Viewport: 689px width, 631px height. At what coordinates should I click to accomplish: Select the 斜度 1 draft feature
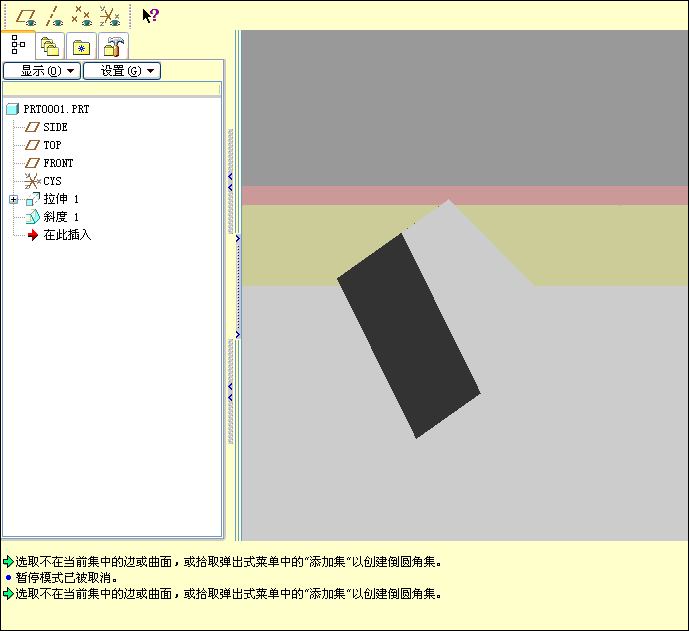point(61,217)
